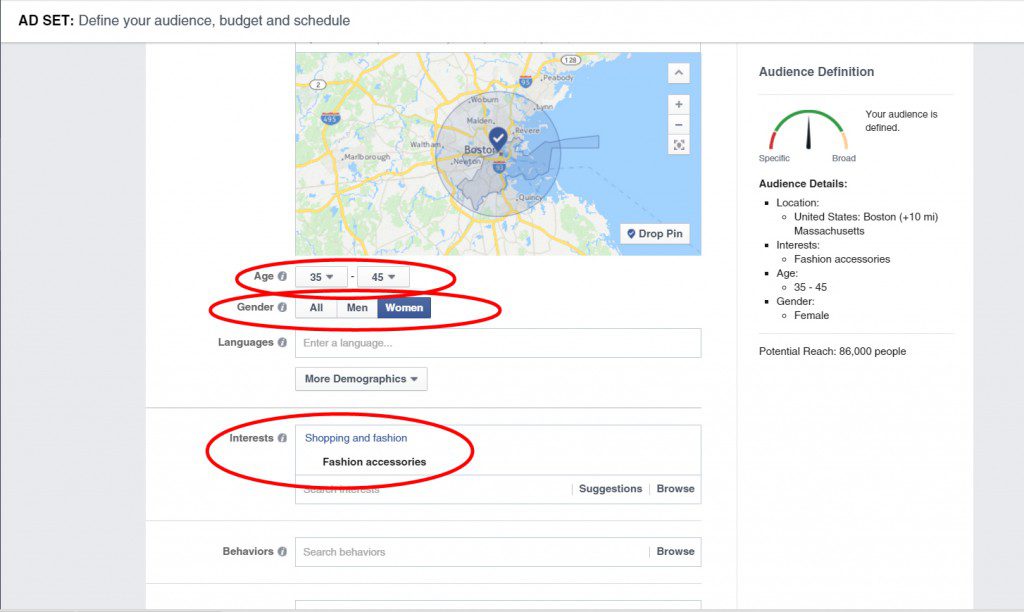The height and width of the screenshot is (612, 1024).
Task: Click the info icon beside Behaviors
Action: click(x=282, y=551)
